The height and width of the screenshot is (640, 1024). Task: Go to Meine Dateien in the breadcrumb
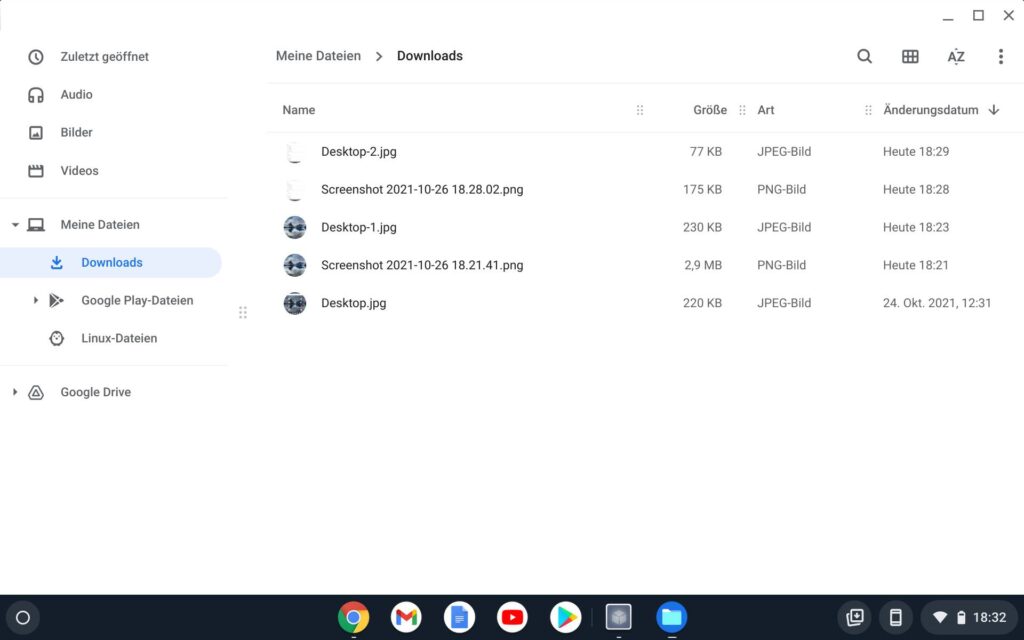point(318,56)
